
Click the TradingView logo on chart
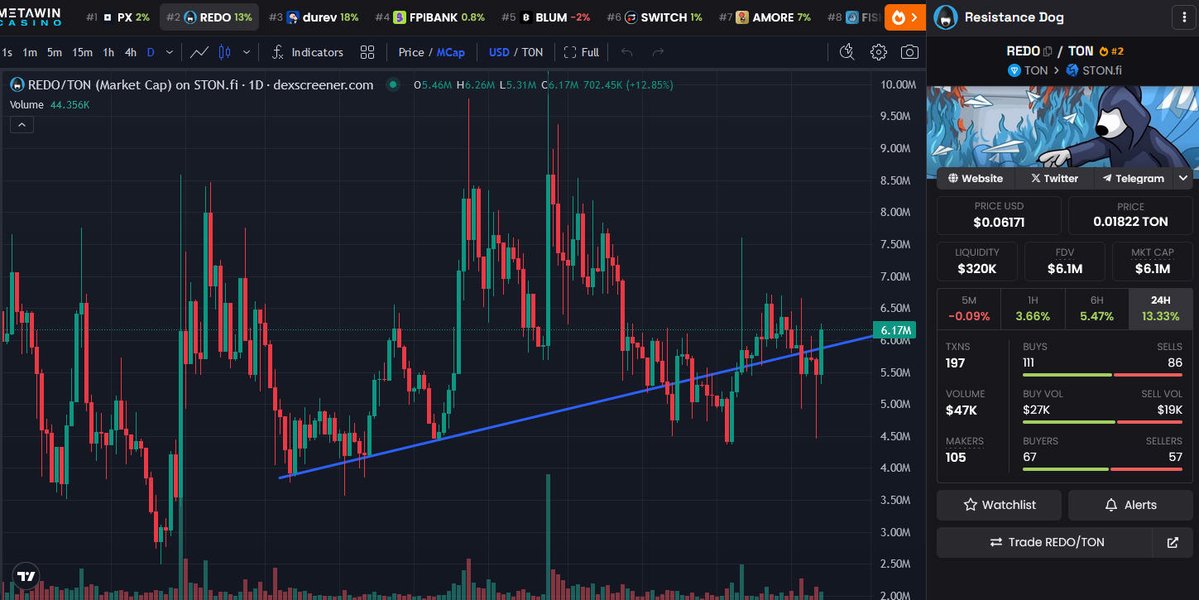(26, 576)
